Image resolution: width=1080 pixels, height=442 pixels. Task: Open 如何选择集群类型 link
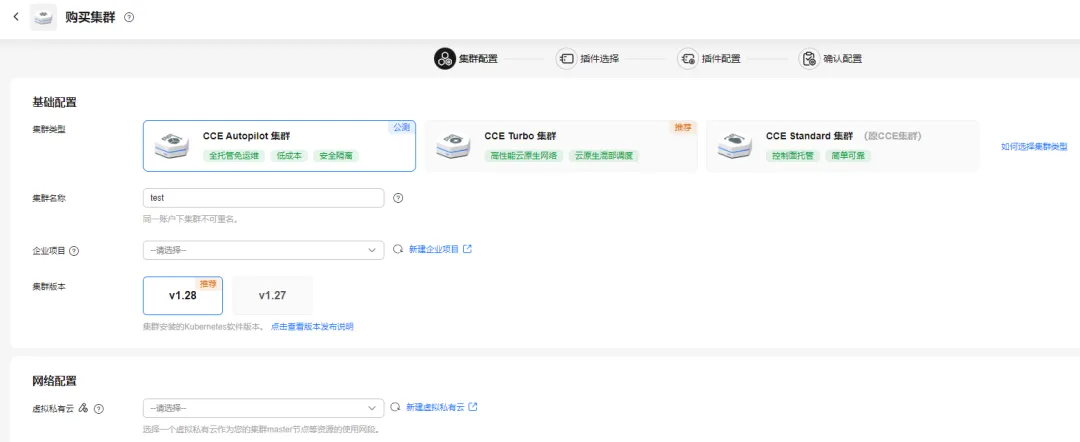pos(1034,147)
